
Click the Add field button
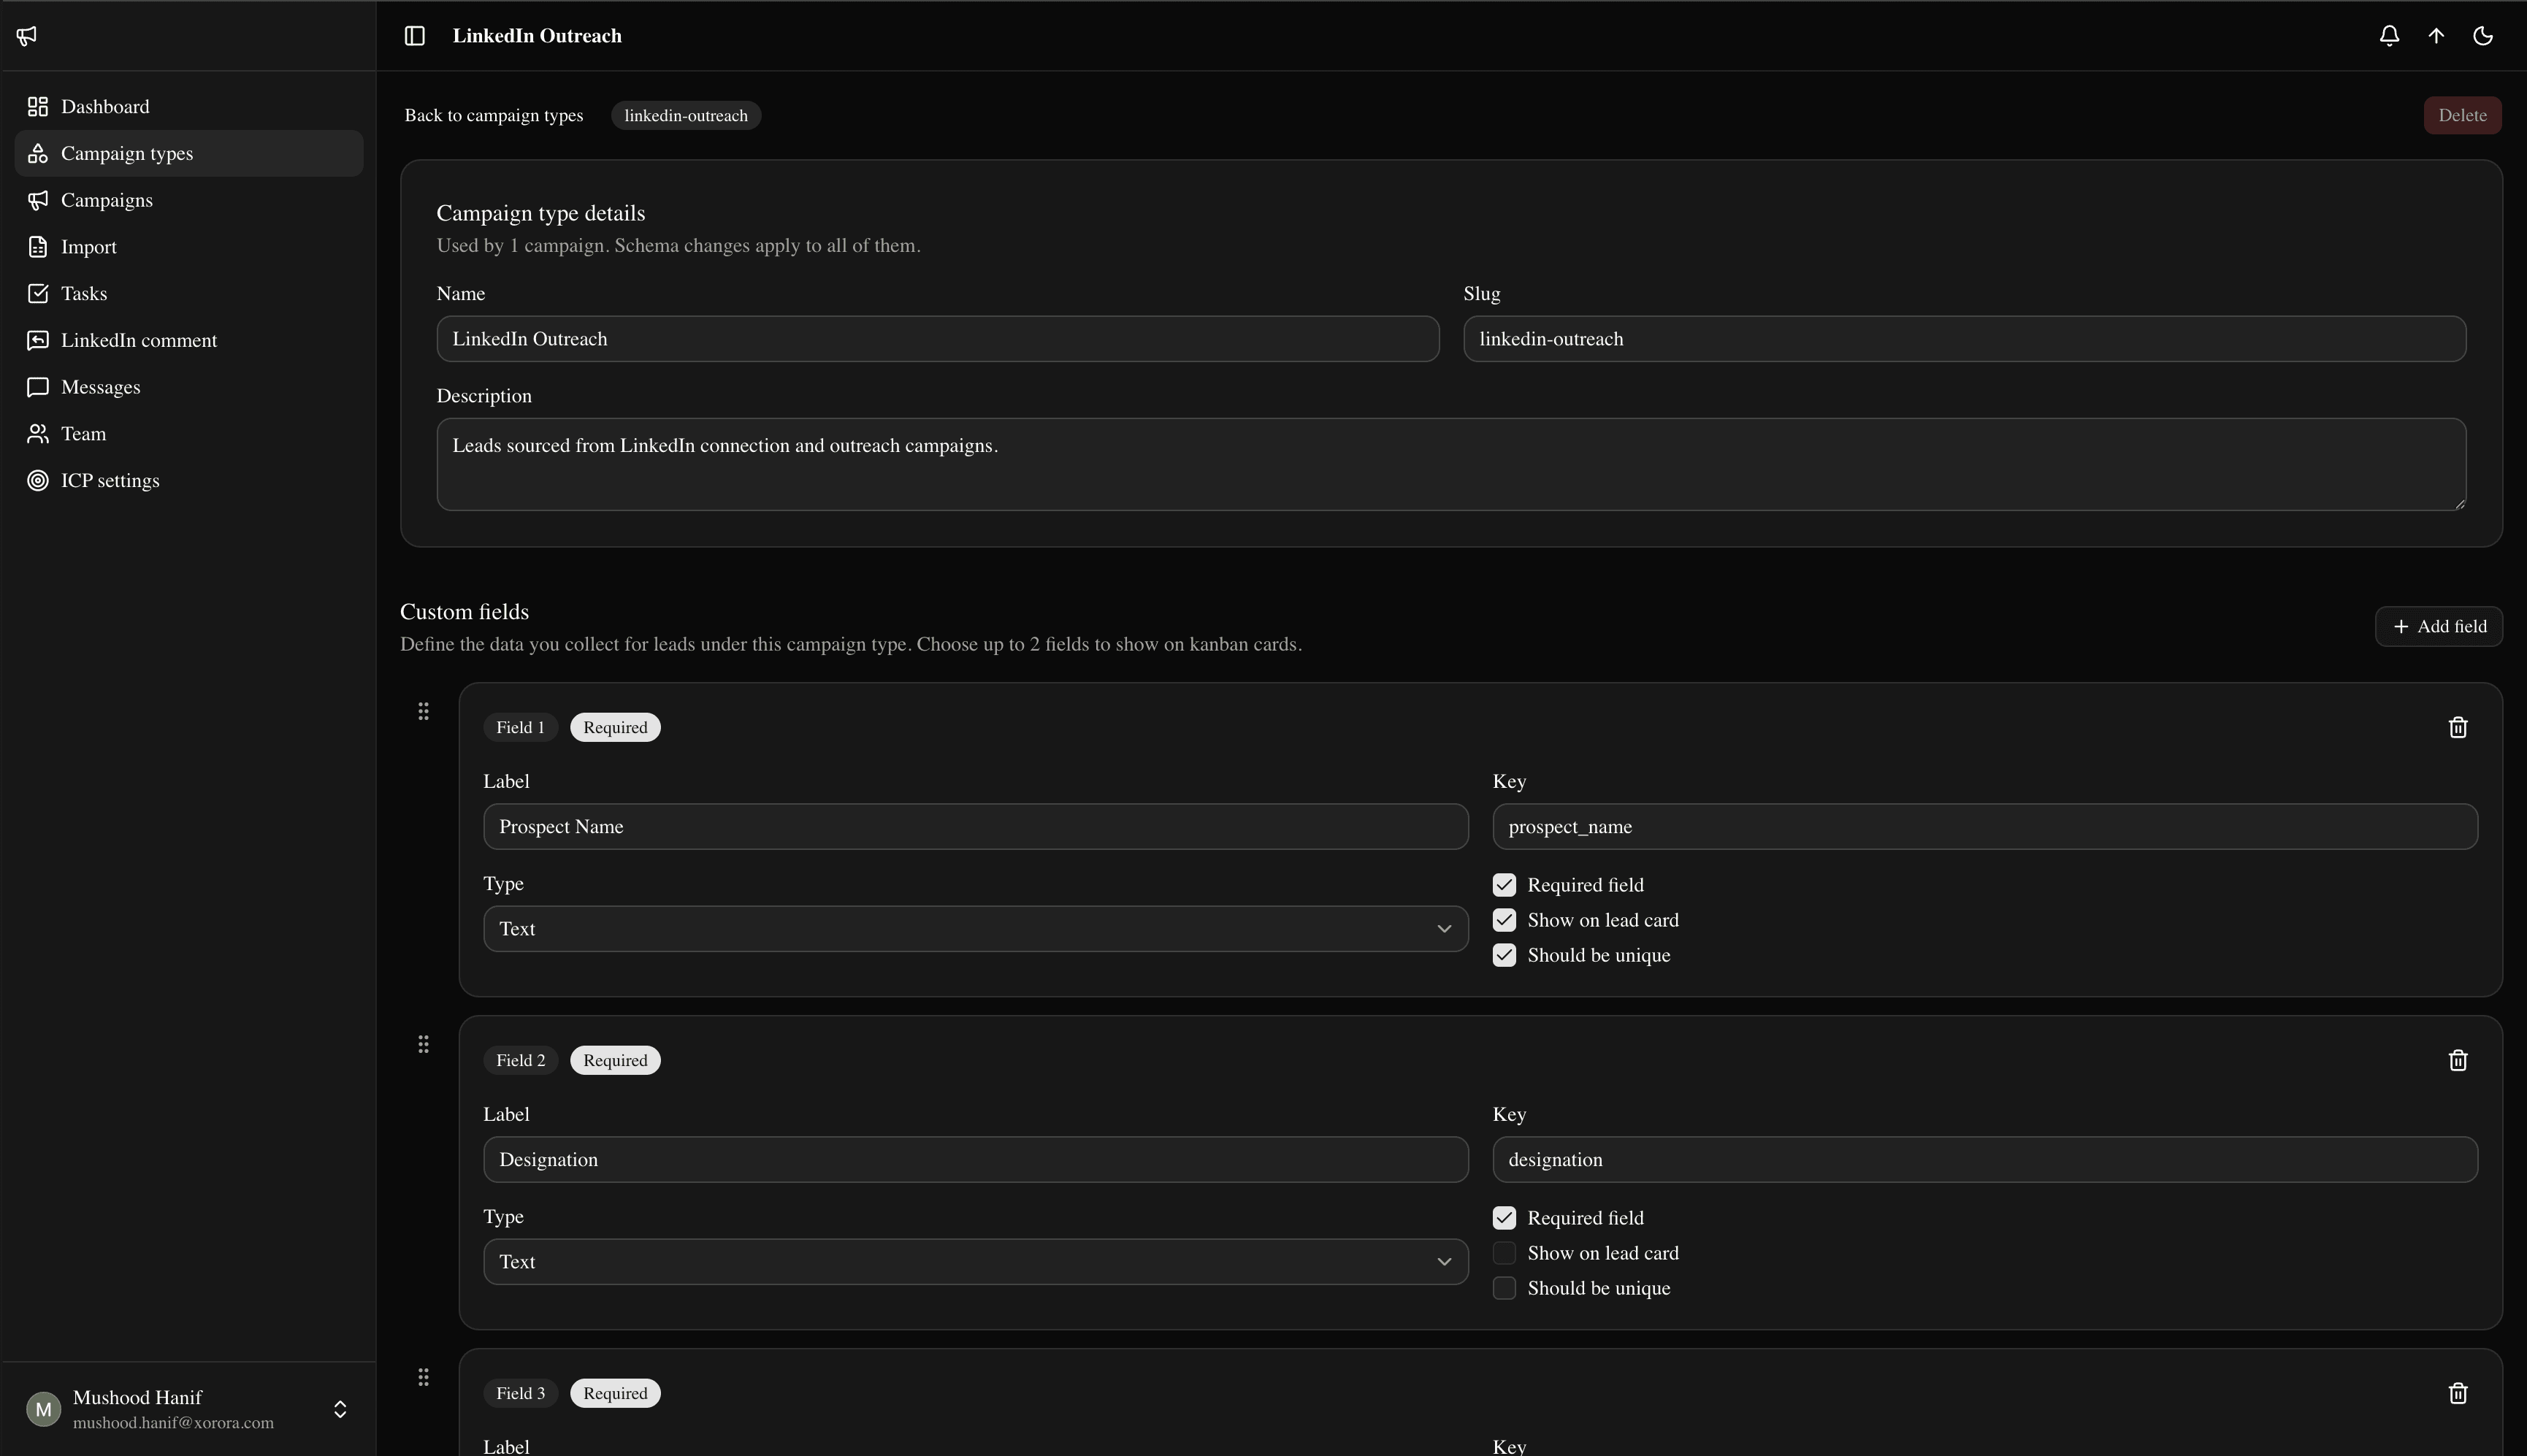point(2438,627)
